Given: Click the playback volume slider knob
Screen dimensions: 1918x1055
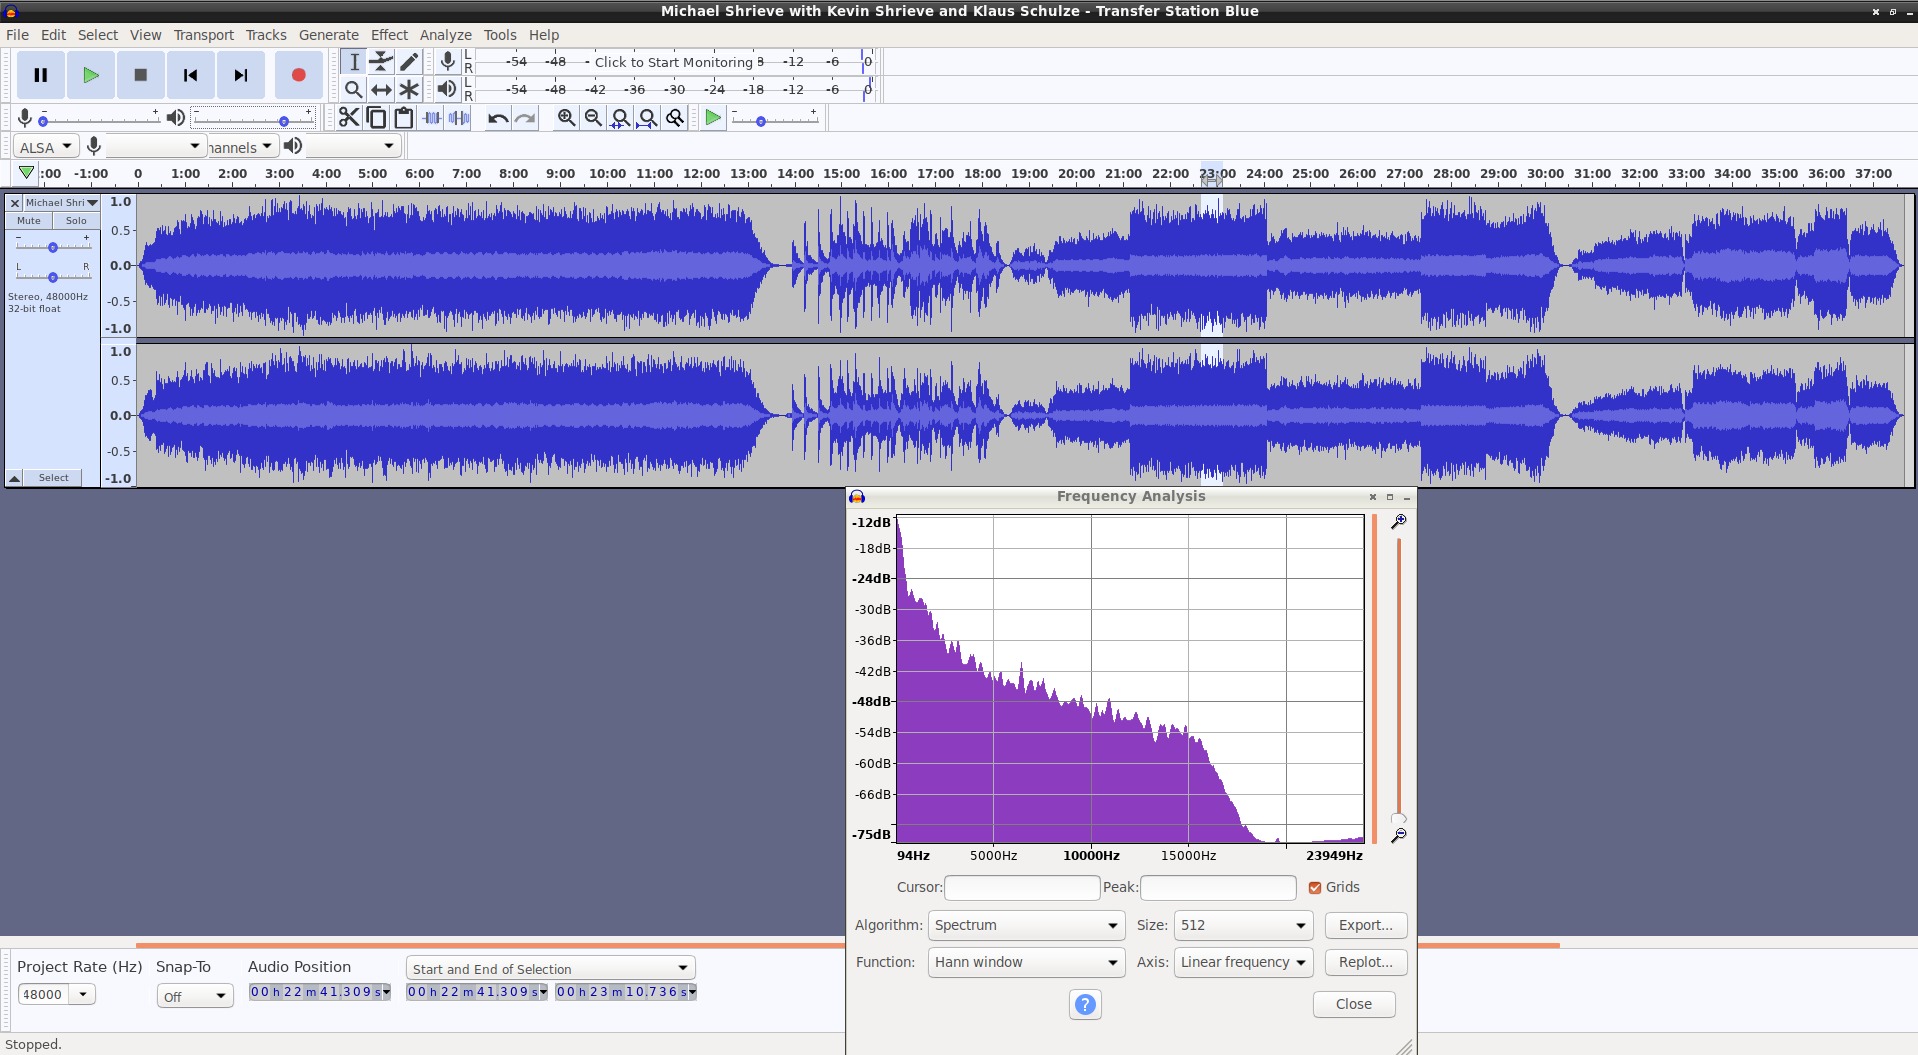Looking at the screenshot, I should 284,121.
